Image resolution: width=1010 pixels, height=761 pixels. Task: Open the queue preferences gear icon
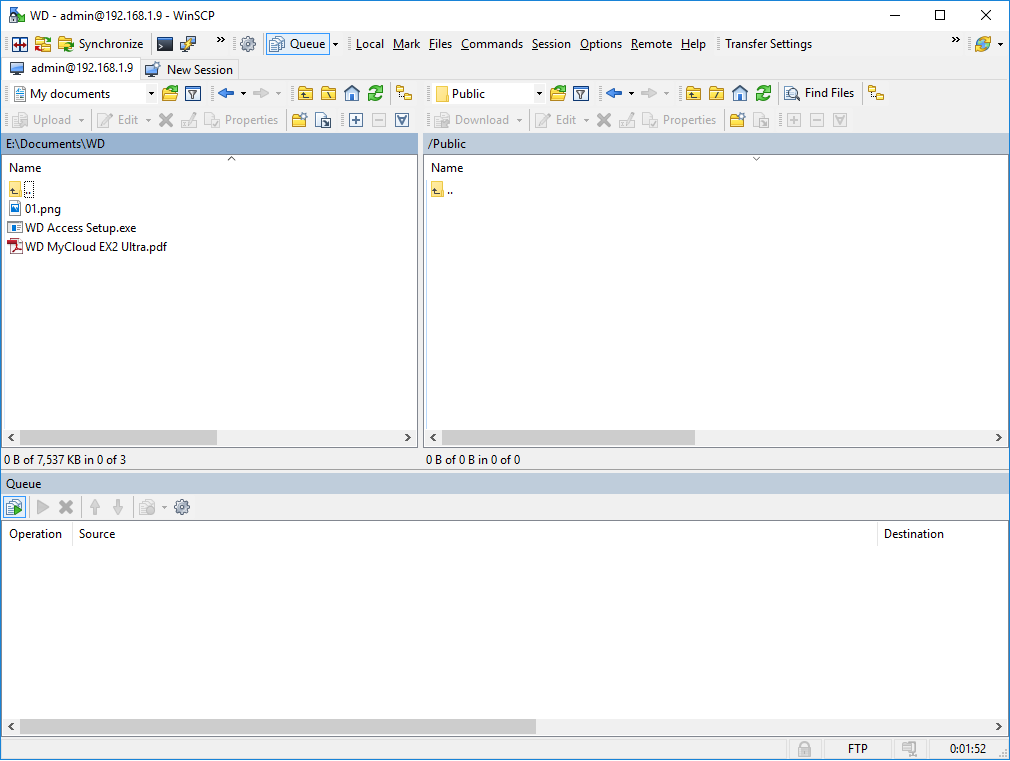coord(182,507)
